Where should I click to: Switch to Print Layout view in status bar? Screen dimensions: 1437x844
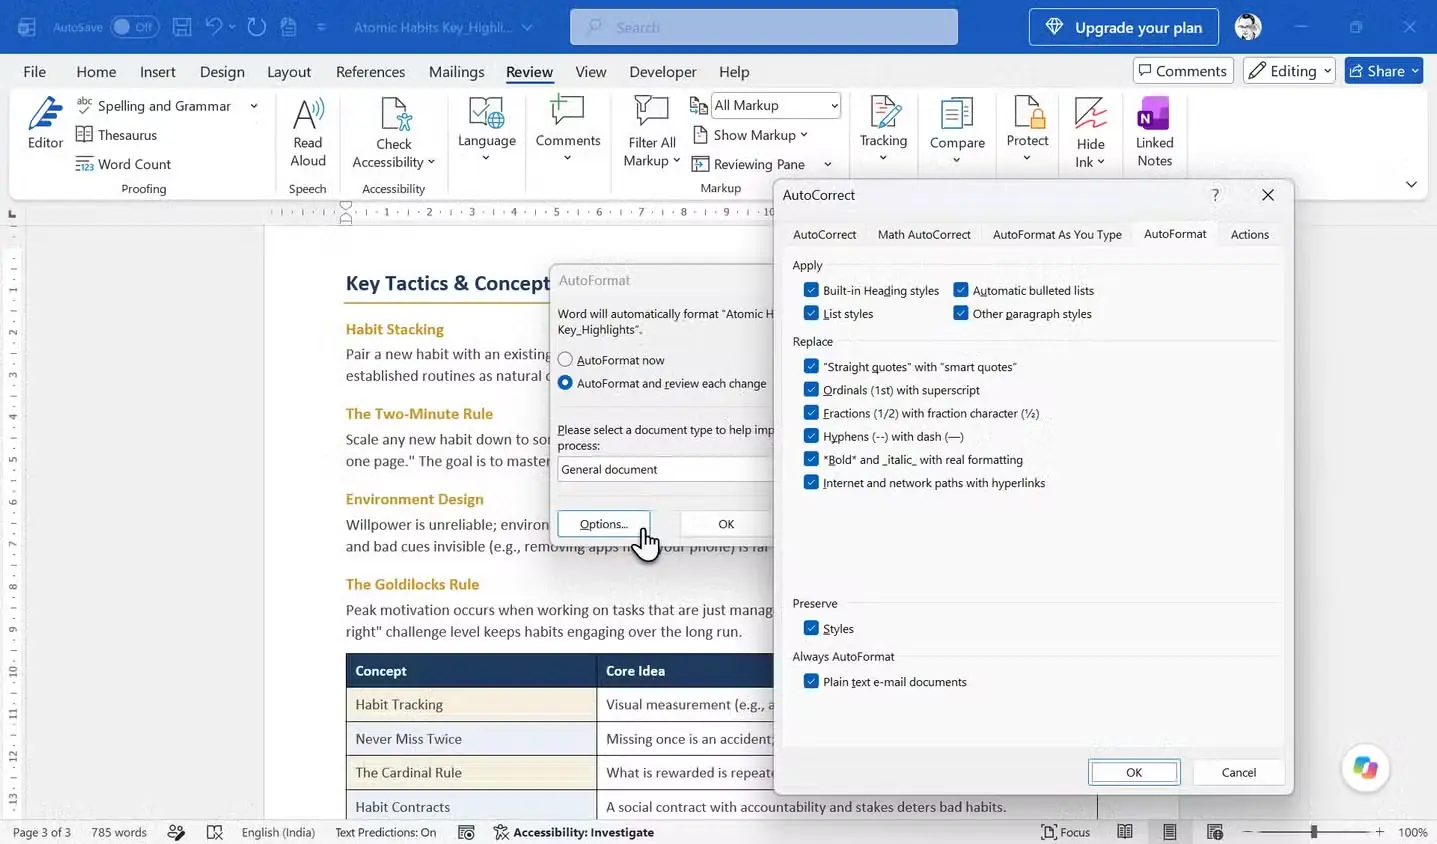[x=1169, y=832]
